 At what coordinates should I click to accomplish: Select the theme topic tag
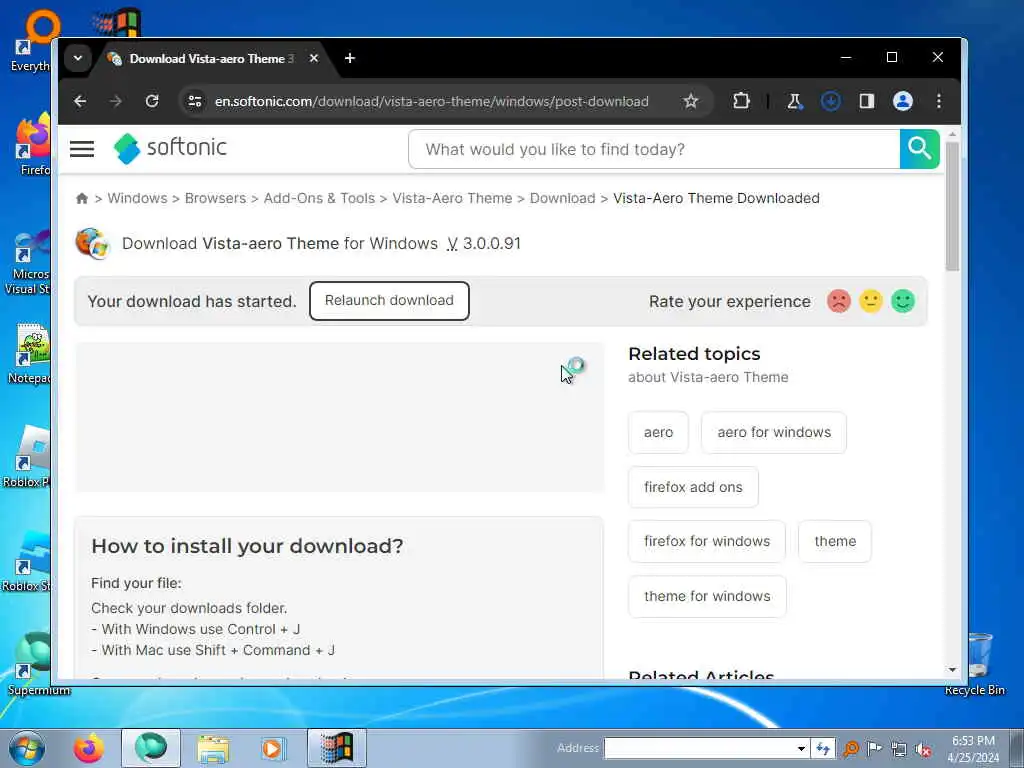tap(835, 541)
